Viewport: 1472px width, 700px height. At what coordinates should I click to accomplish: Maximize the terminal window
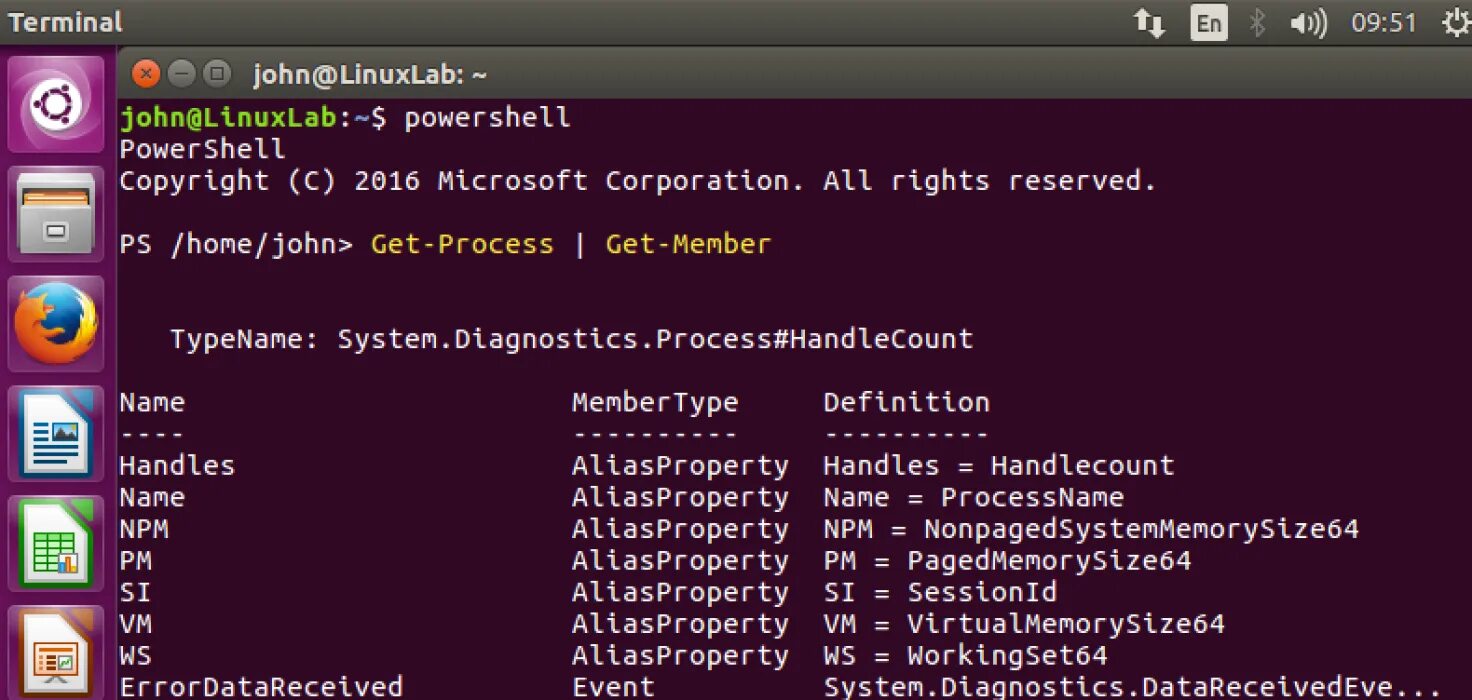tap(216, 74)
